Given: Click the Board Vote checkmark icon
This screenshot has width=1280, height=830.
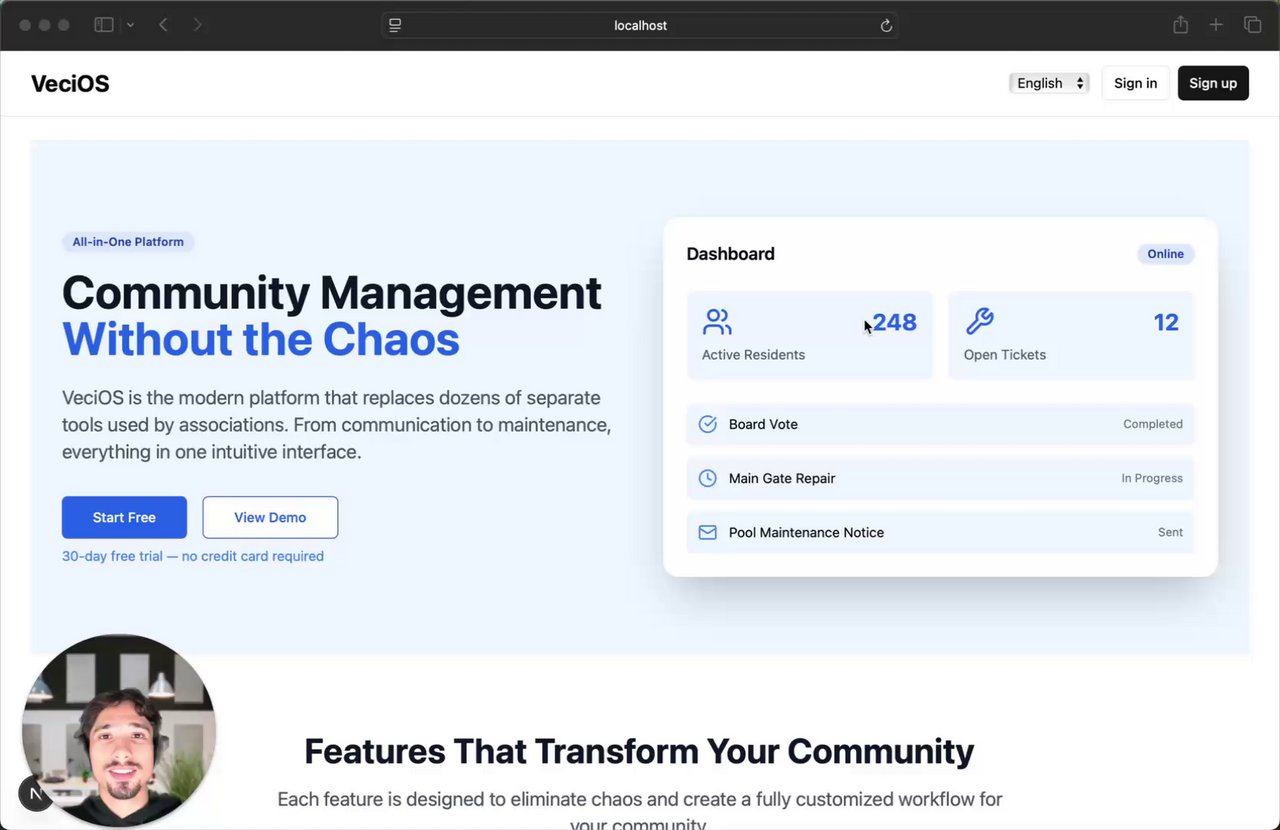Looking at the screenshot, I should pos(707,424).
